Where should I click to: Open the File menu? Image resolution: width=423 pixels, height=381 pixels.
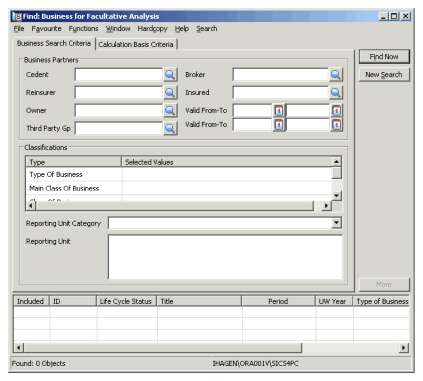click(x=19, y=29)
